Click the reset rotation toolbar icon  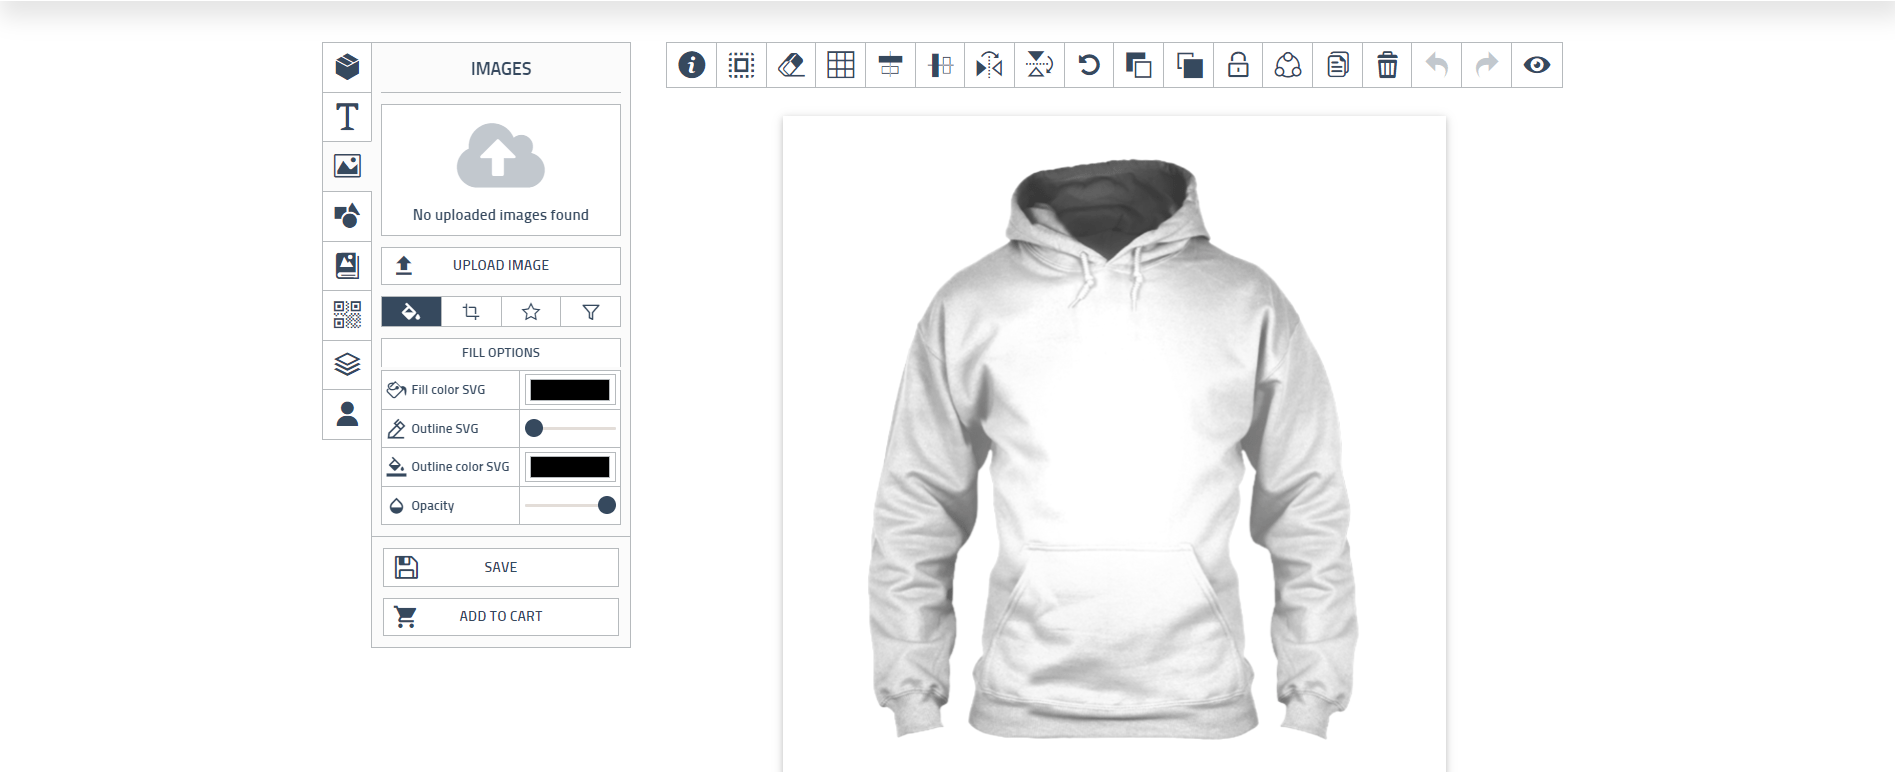coord(1089,65)
